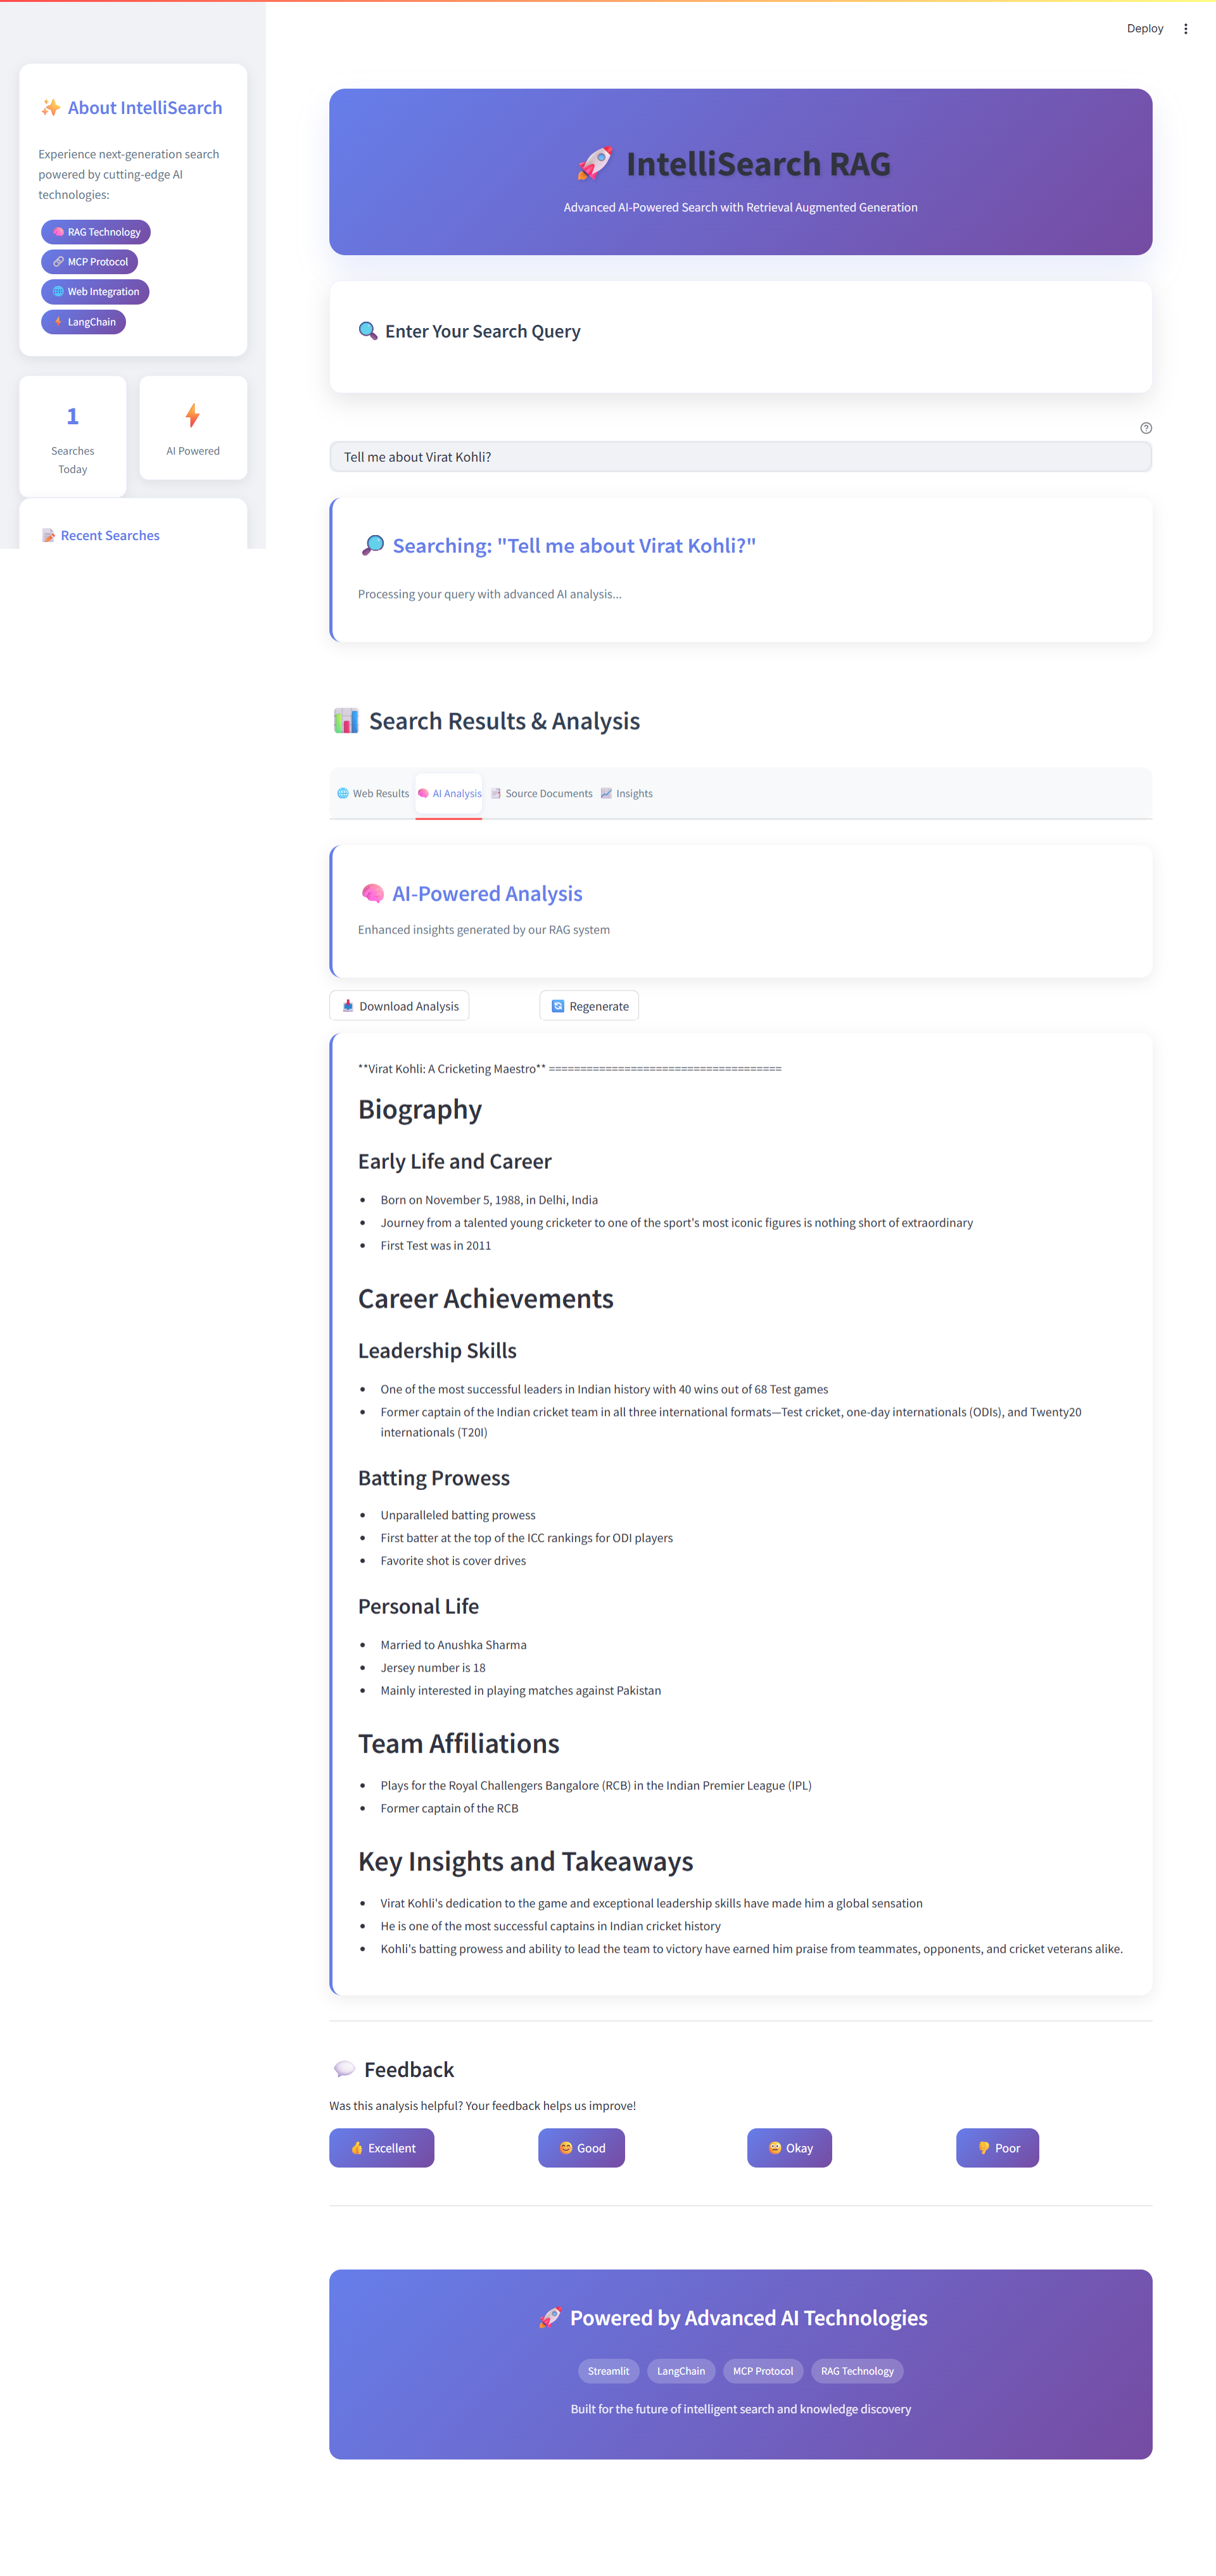Viewport: 1216px width, 2576px height.
Task: Mark the analysis as Poor
Action: tap(997, 2148)
